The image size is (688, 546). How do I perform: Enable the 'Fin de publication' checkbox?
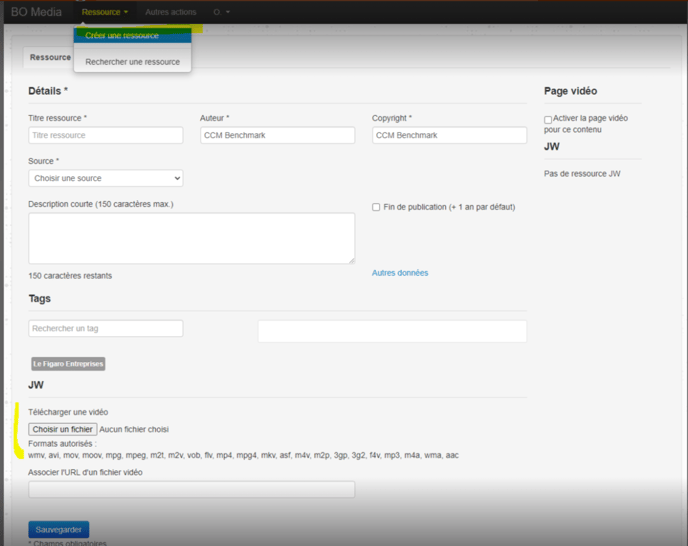pyautogui.click(x=376, y=207)
